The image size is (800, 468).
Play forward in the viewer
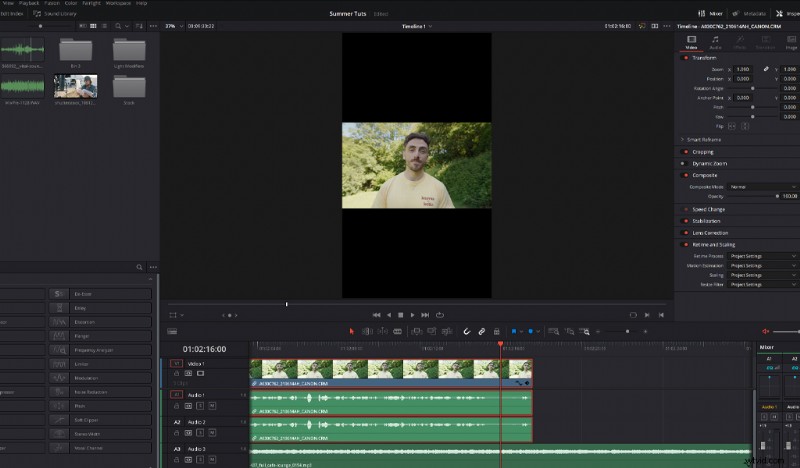(412, 315)
